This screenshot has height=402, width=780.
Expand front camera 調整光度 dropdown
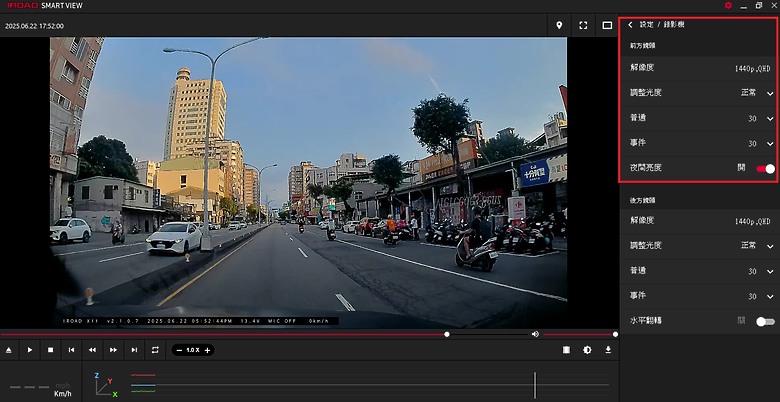[x=770, y=94]
